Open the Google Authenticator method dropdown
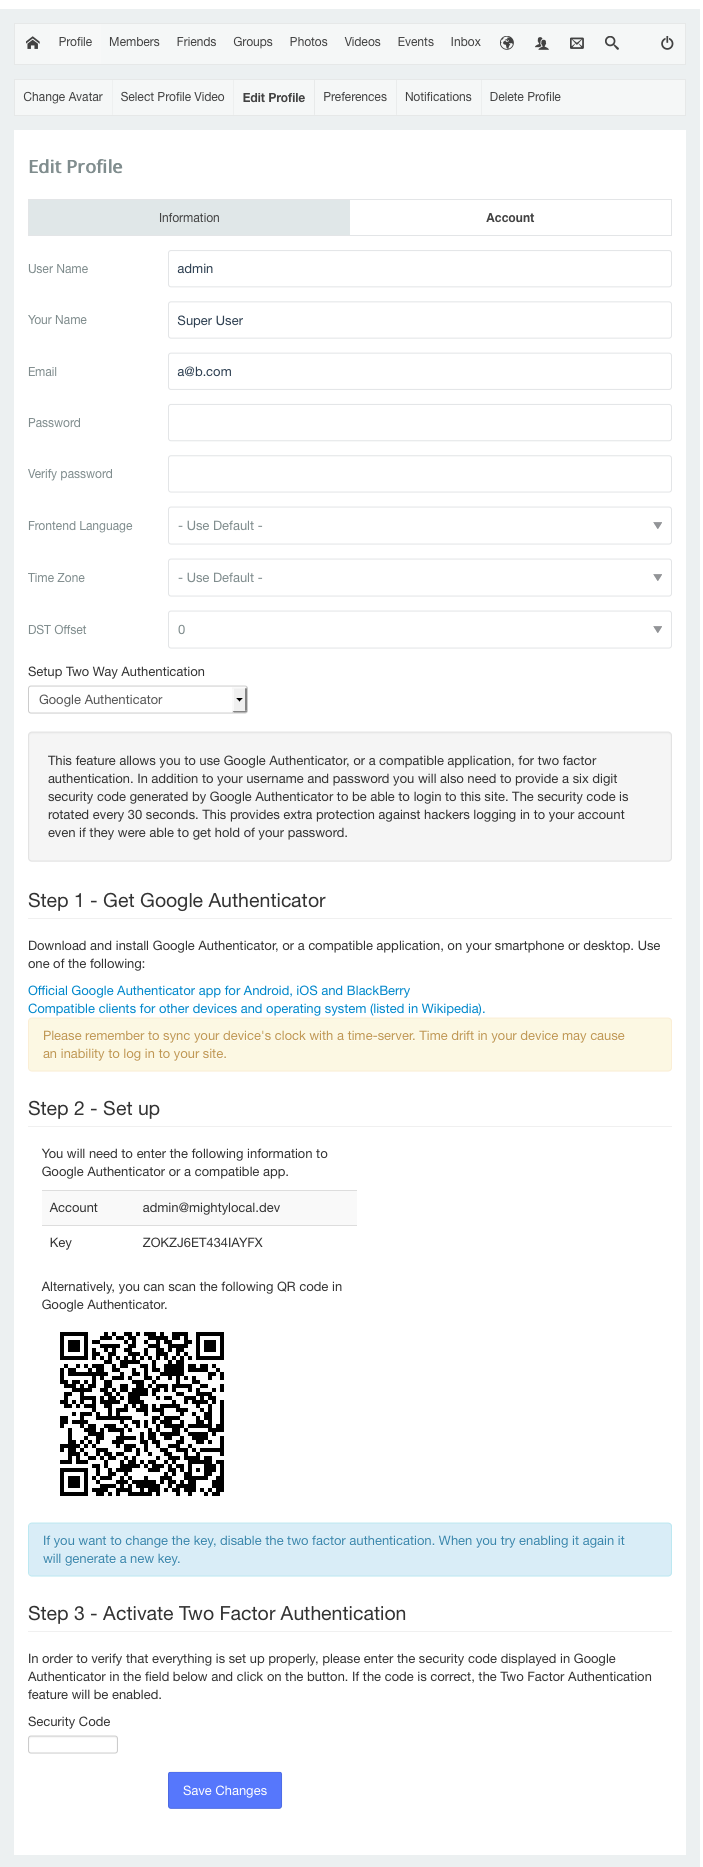Image resolution: width=703 pixels, height=1867 pixels. coord(137,700)
